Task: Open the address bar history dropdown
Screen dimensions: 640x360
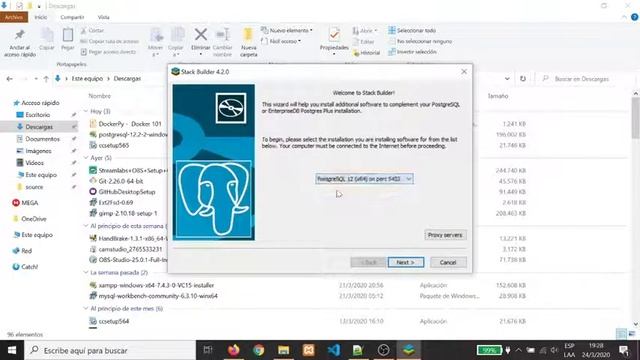Action: click(x=507, y=79)
